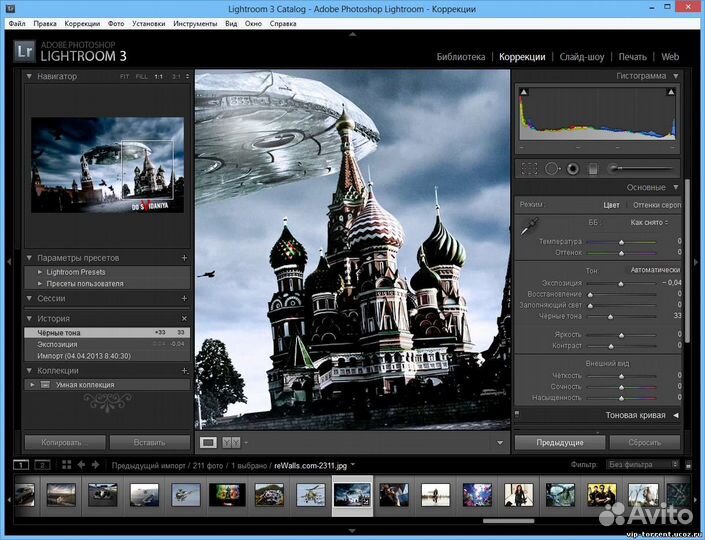Go back with filmstrip left arrow

[81, 465]
